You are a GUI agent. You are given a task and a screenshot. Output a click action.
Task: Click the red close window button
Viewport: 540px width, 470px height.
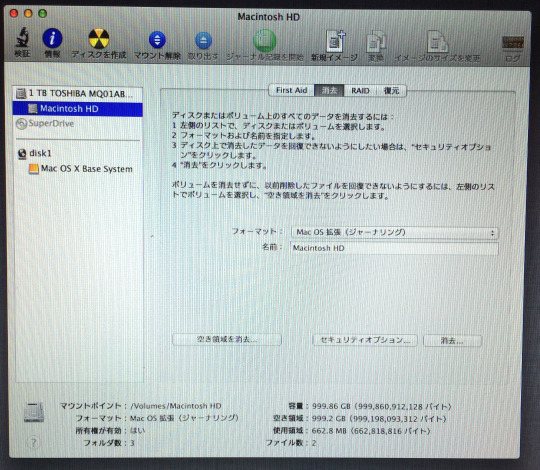(14, 13)
